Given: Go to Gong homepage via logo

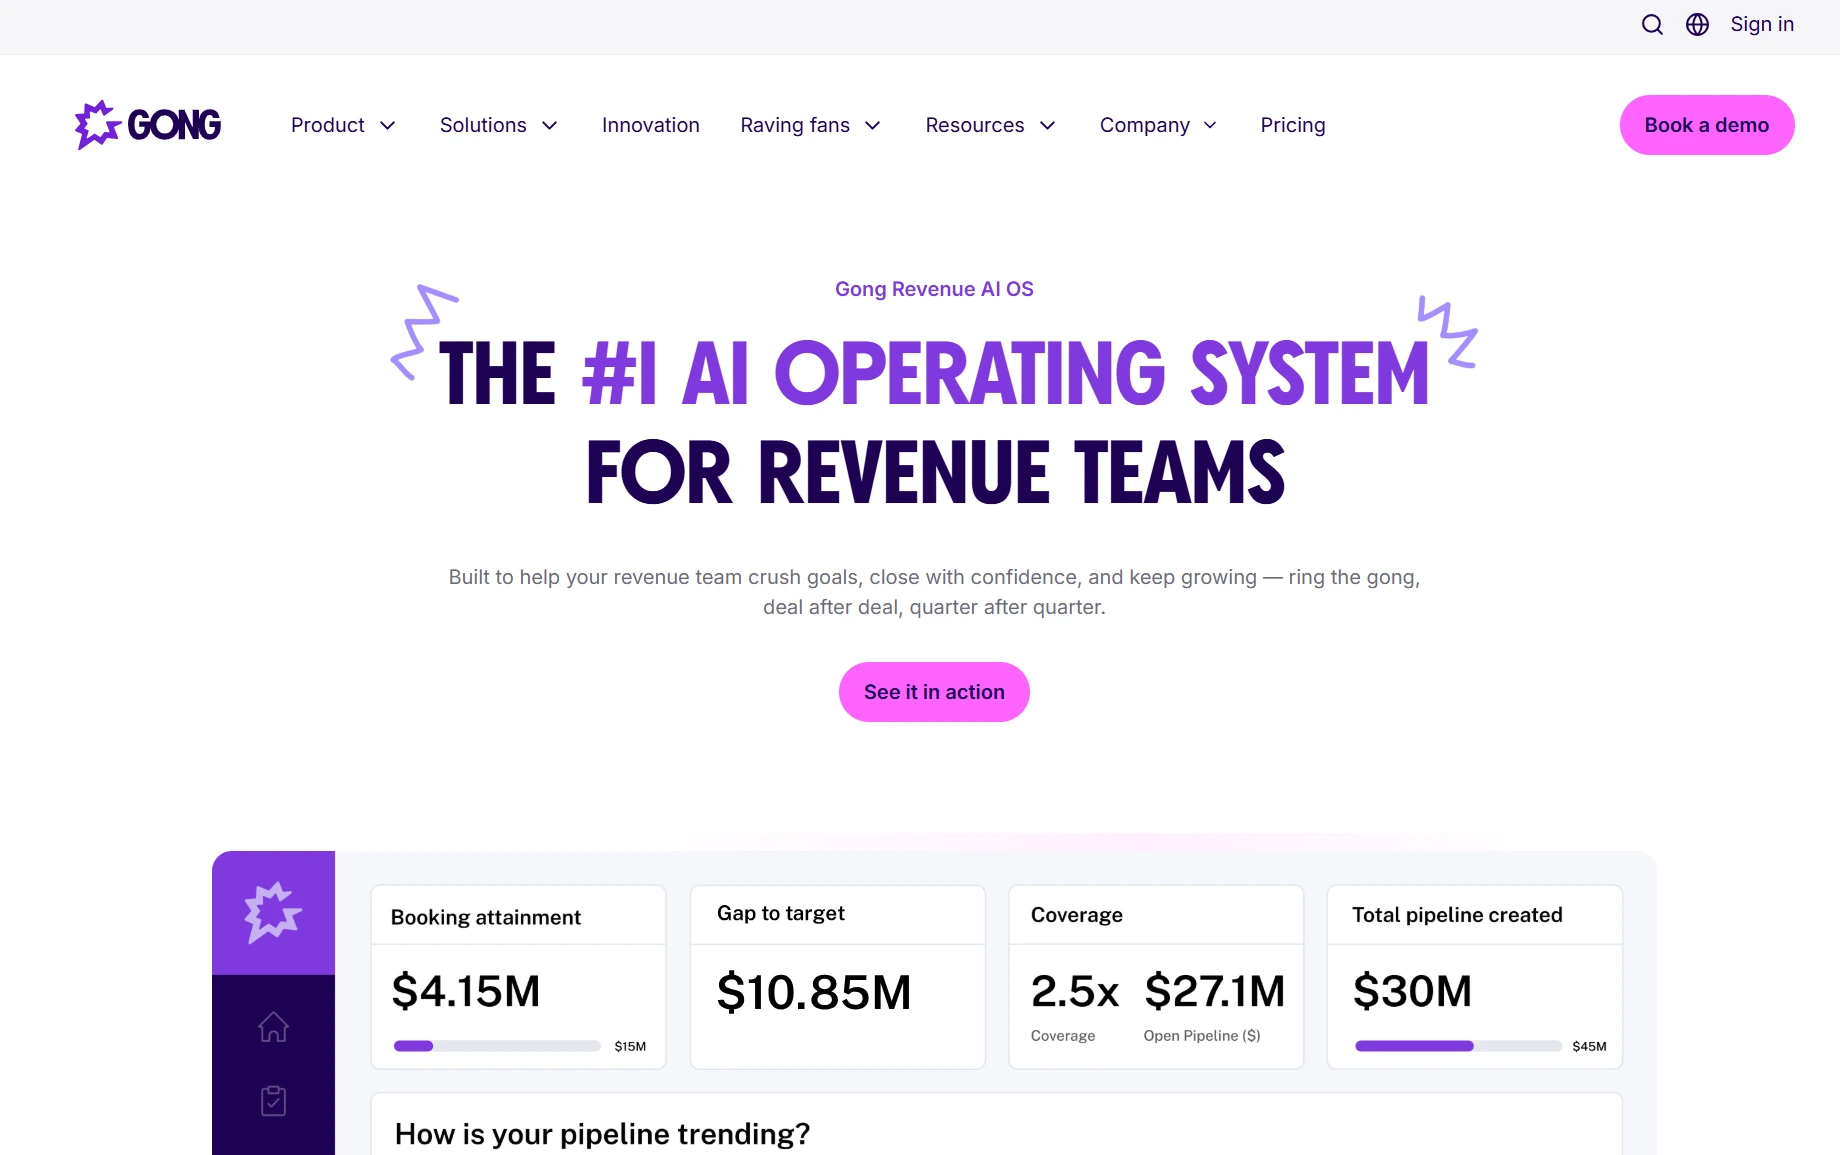Looking at the screenshot, I should (x=148, y=125).
